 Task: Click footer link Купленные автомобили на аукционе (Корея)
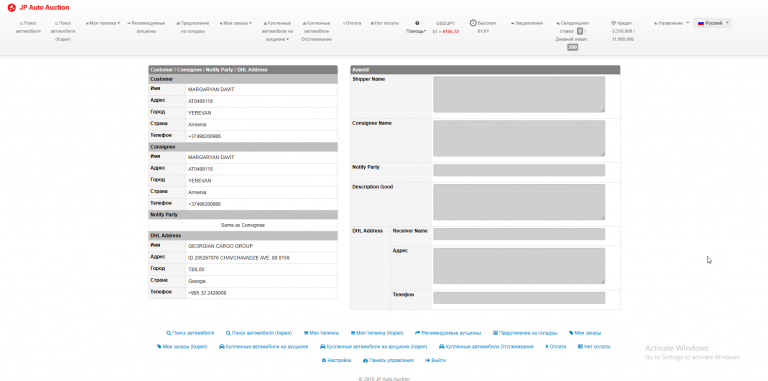[x=374, y=347]
